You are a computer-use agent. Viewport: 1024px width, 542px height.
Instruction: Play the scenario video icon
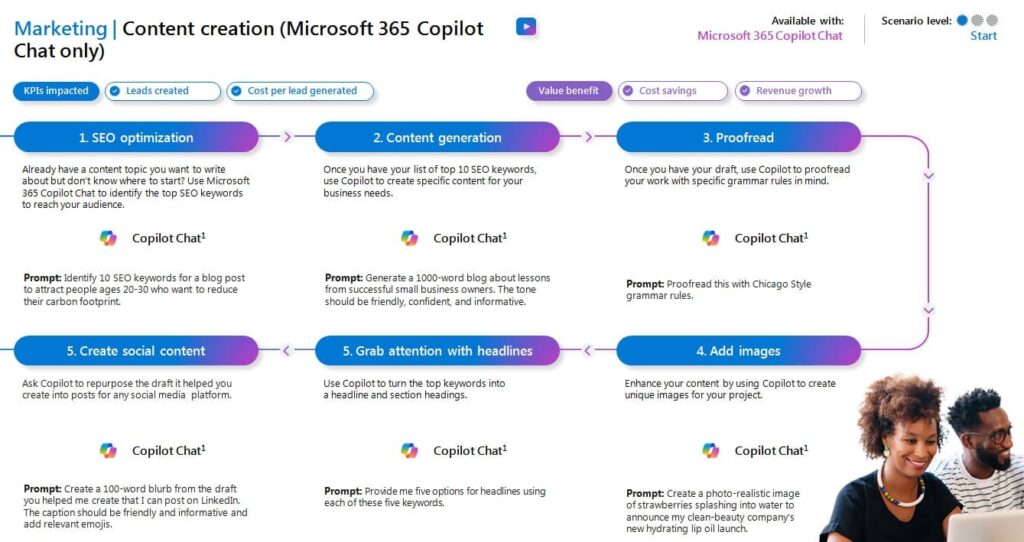[526, 27]
